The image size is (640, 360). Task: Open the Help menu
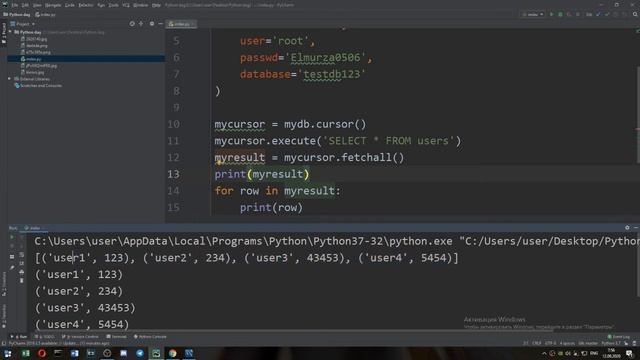coord(156,5)
